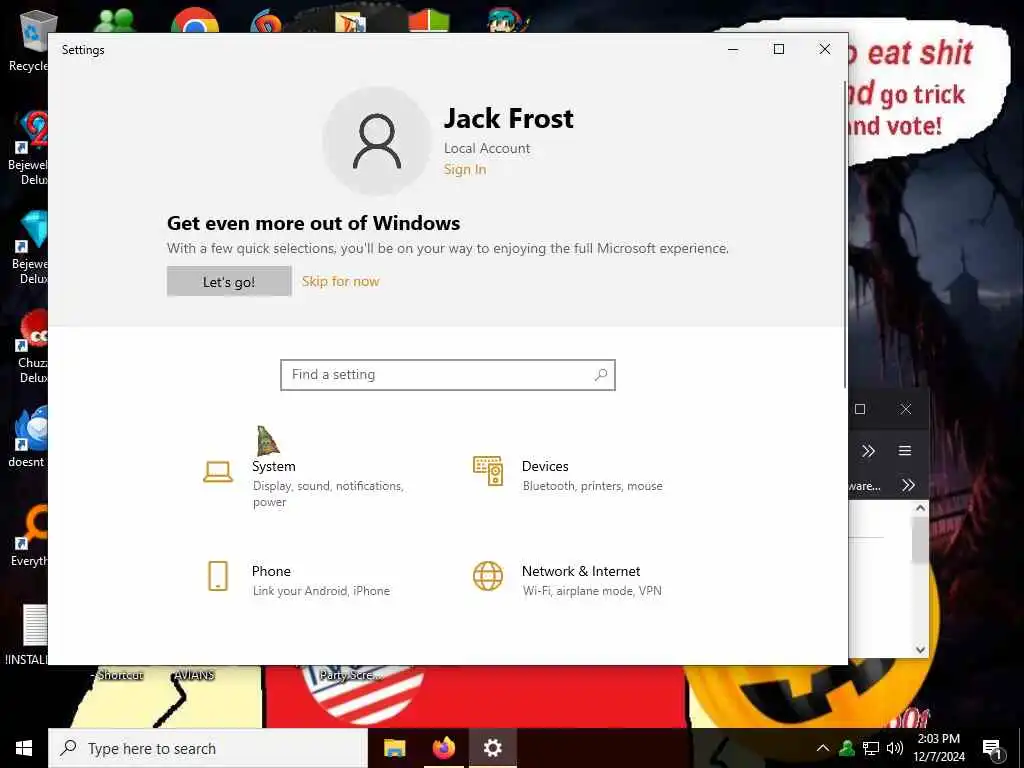1024x768 pixels.
Task: Select the Bejeweled Deluxe diamond shortcut
Action: 31,248
